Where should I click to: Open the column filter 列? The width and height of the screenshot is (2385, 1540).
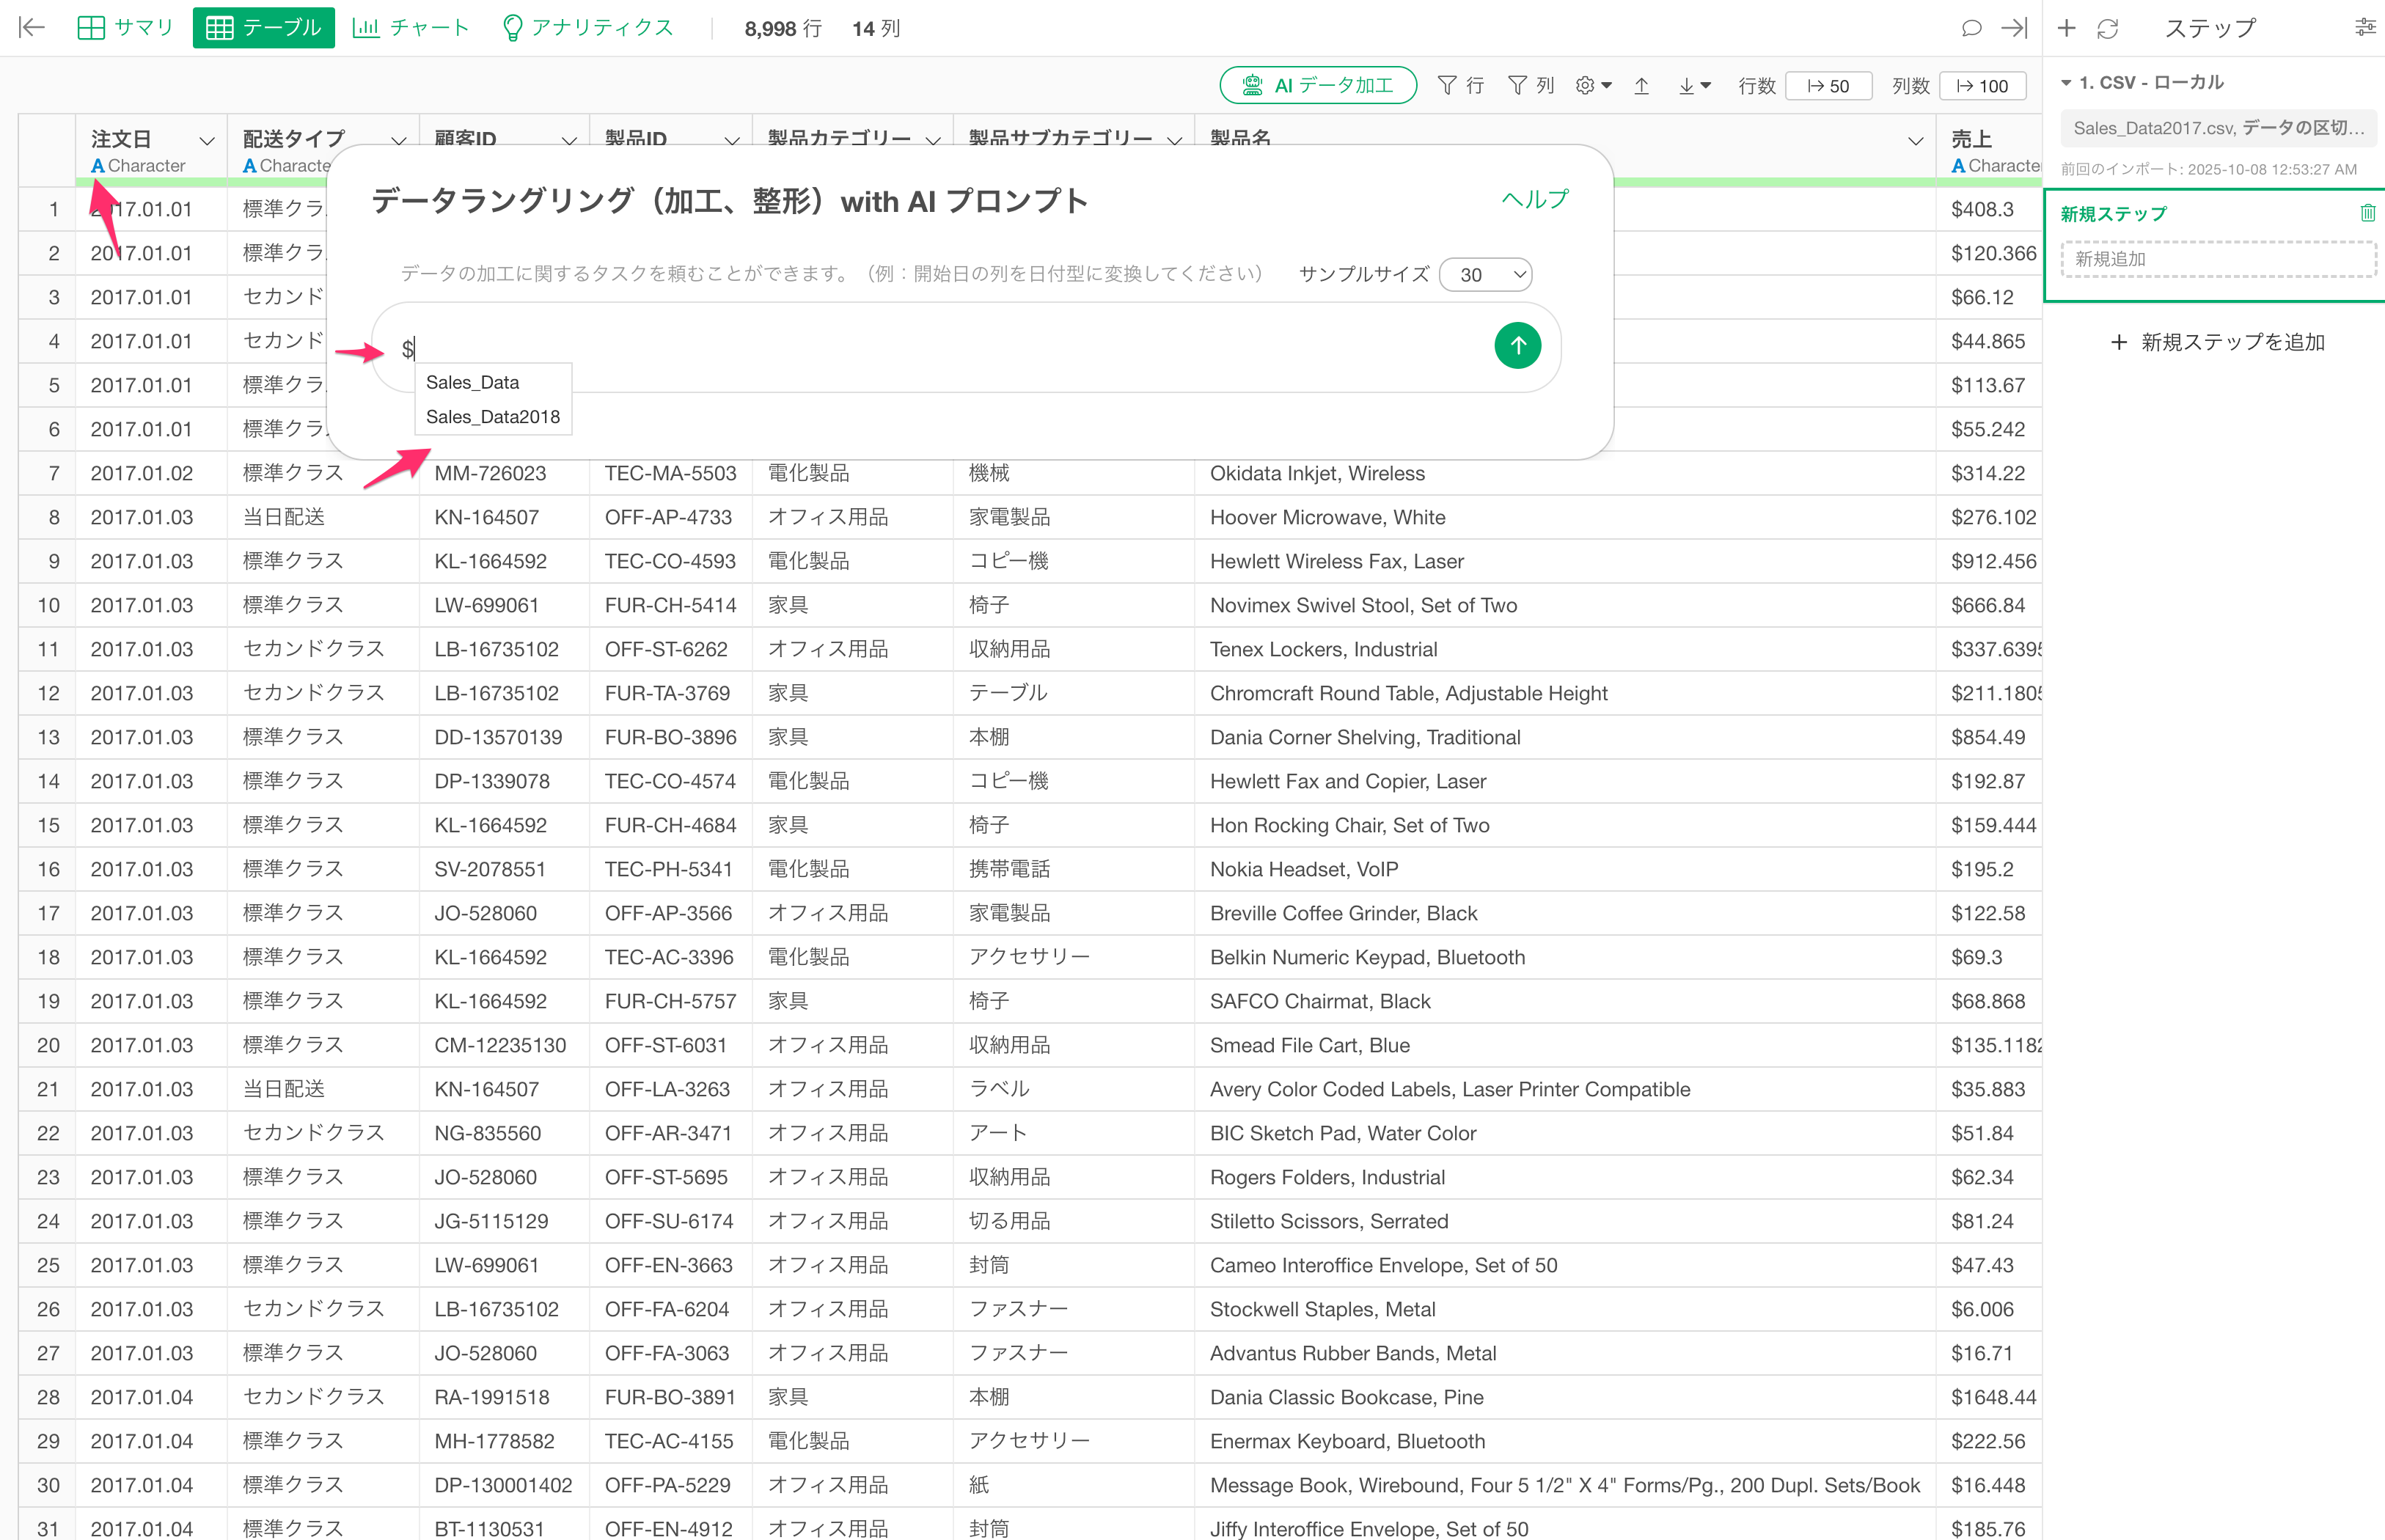1530,86
